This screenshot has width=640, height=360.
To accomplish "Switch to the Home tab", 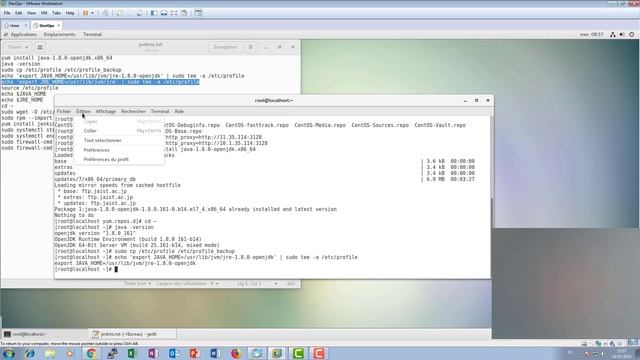I will pyautogui.click(x=14, y=25).
